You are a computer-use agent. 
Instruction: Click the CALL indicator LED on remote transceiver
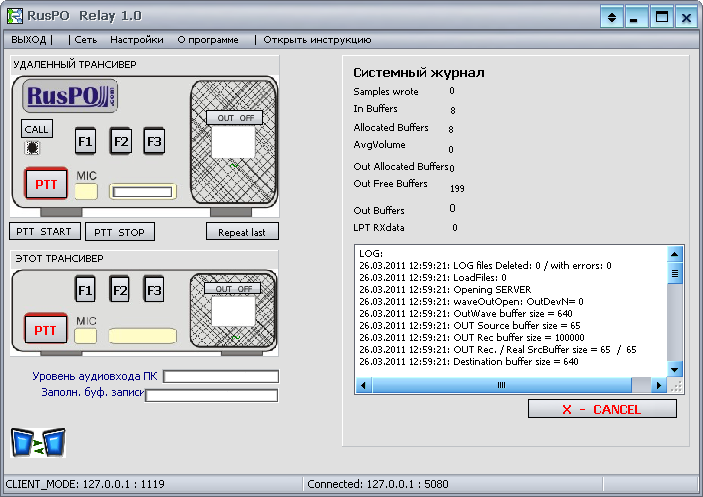[34, 148]
